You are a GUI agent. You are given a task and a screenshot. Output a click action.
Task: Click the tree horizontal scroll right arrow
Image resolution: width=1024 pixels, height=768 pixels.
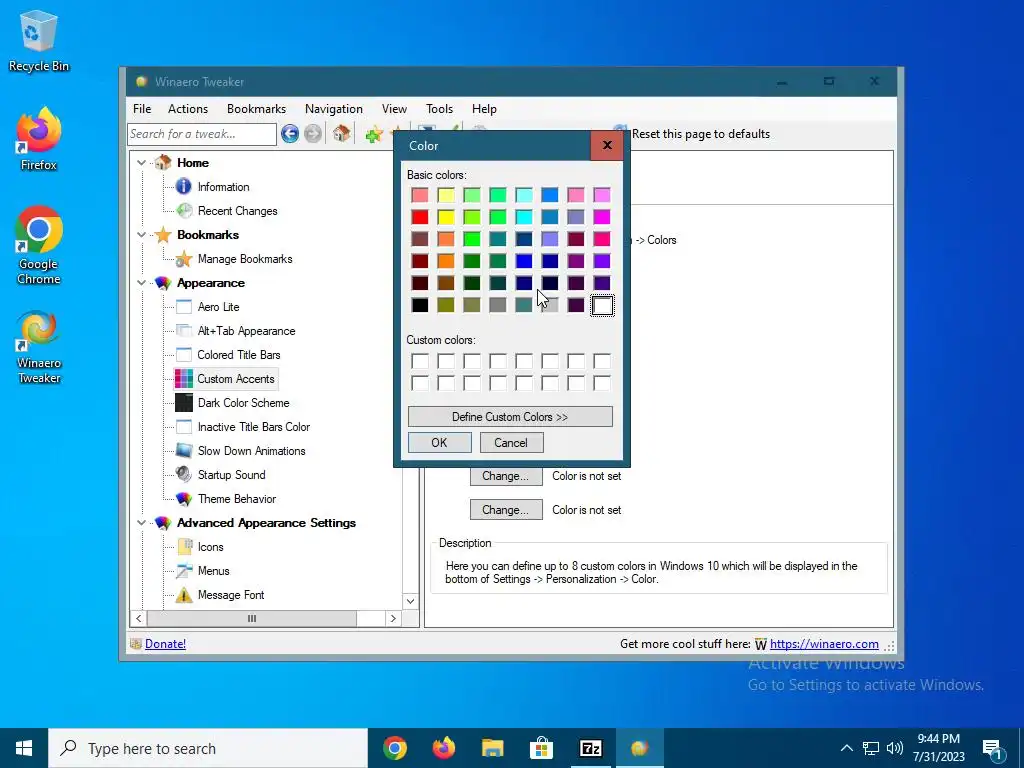pyautogui.click(x=392, y=618)
